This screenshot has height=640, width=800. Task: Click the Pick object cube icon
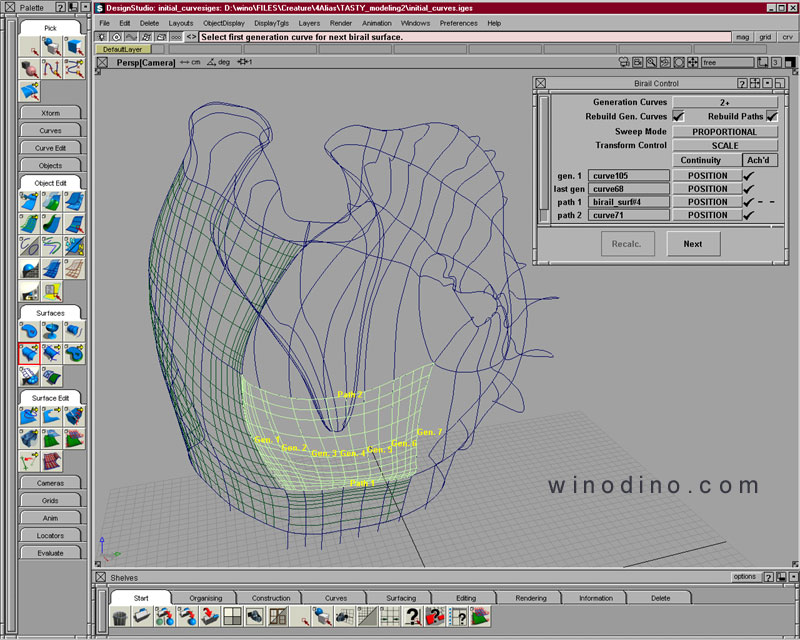pyautogui.click(x=73, y=46)
